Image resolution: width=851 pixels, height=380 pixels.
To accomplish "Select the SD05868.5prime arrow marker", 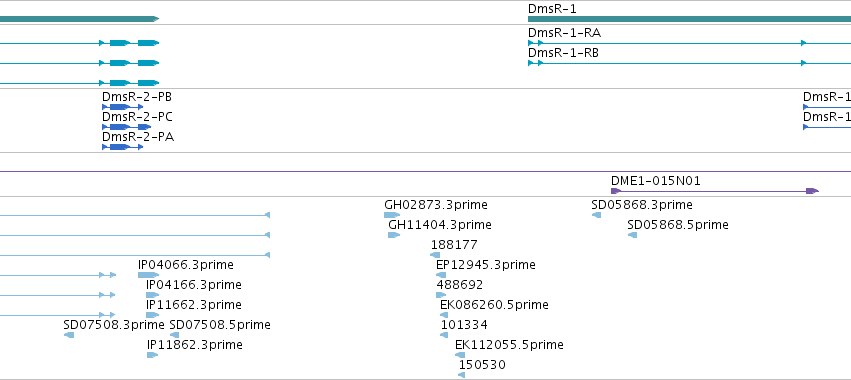I will click(632, 235).
